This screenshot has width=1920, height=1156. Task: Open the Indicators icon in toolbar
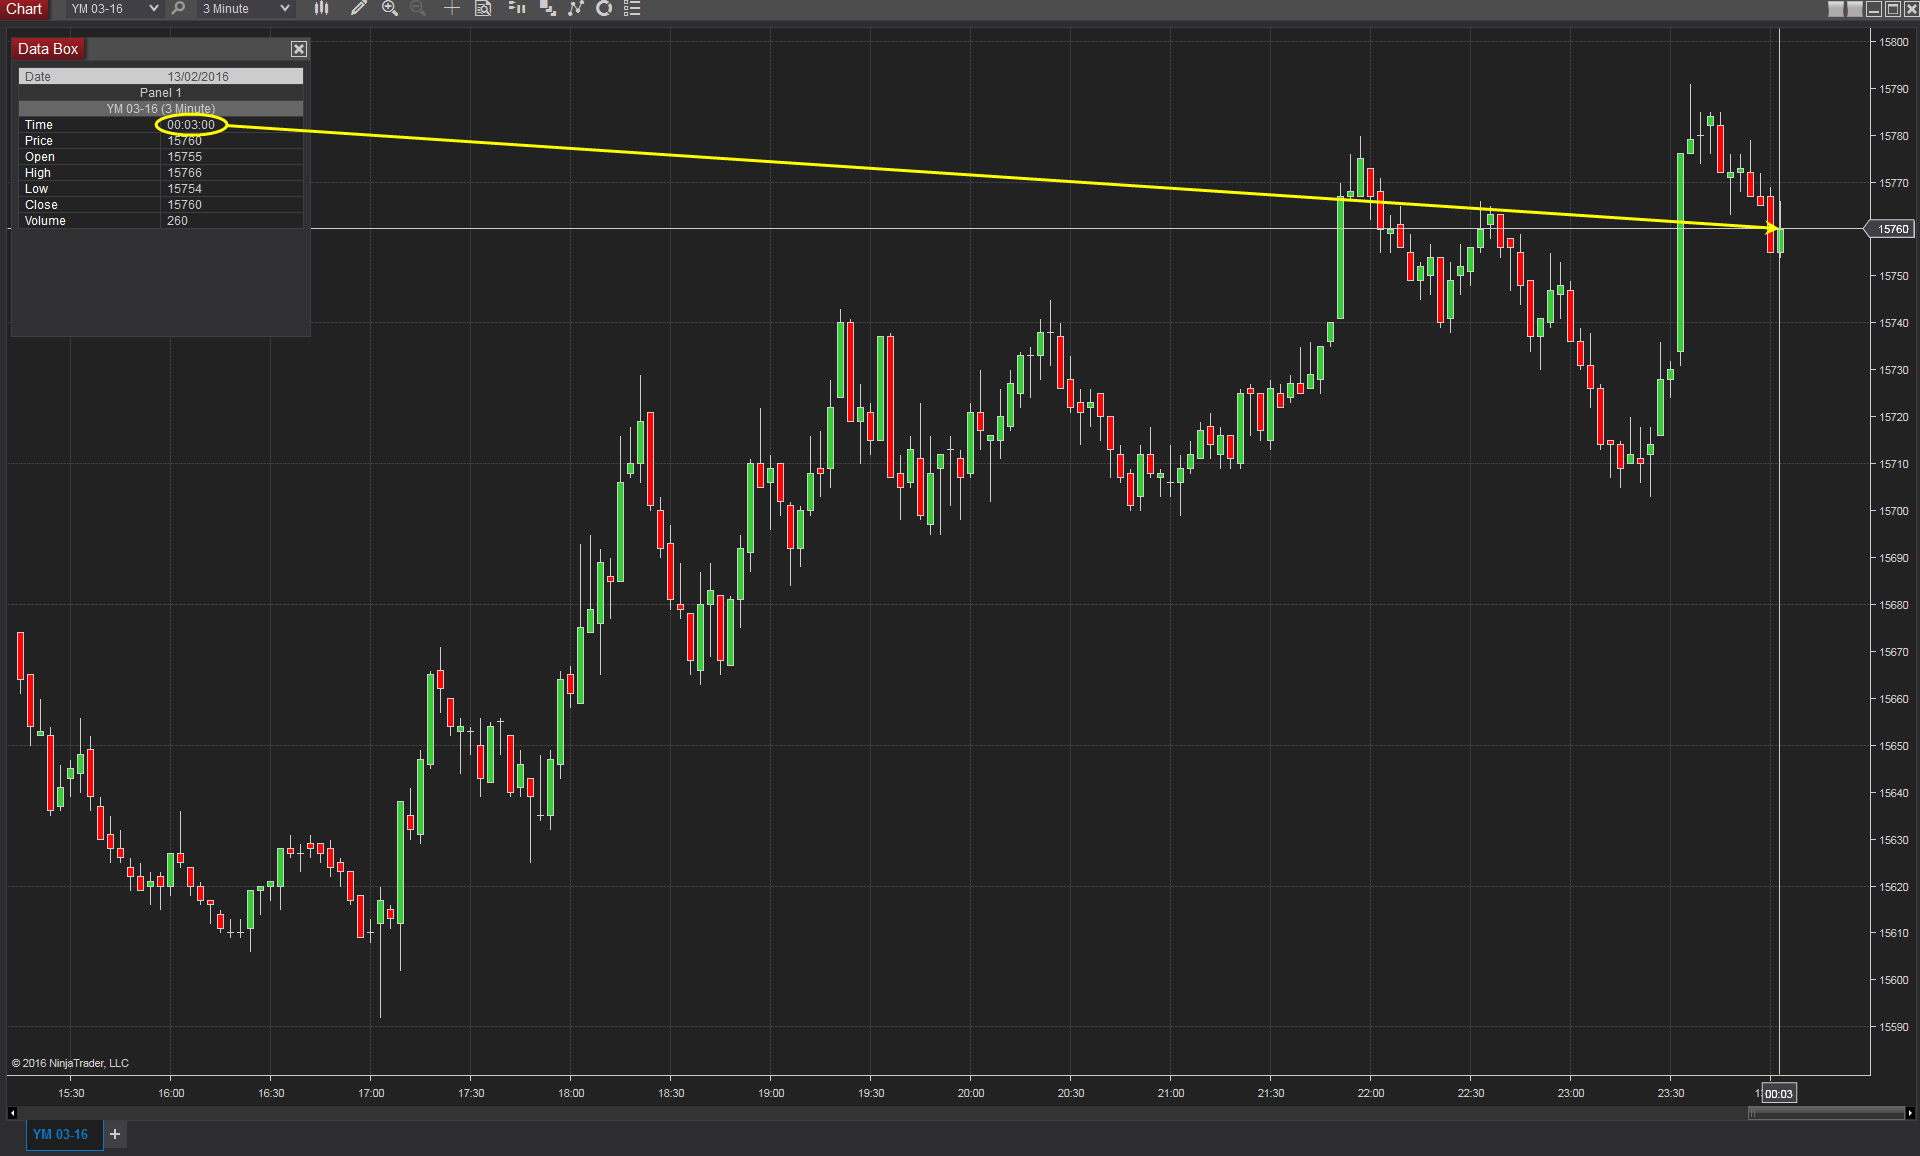[x=547, y=8]
